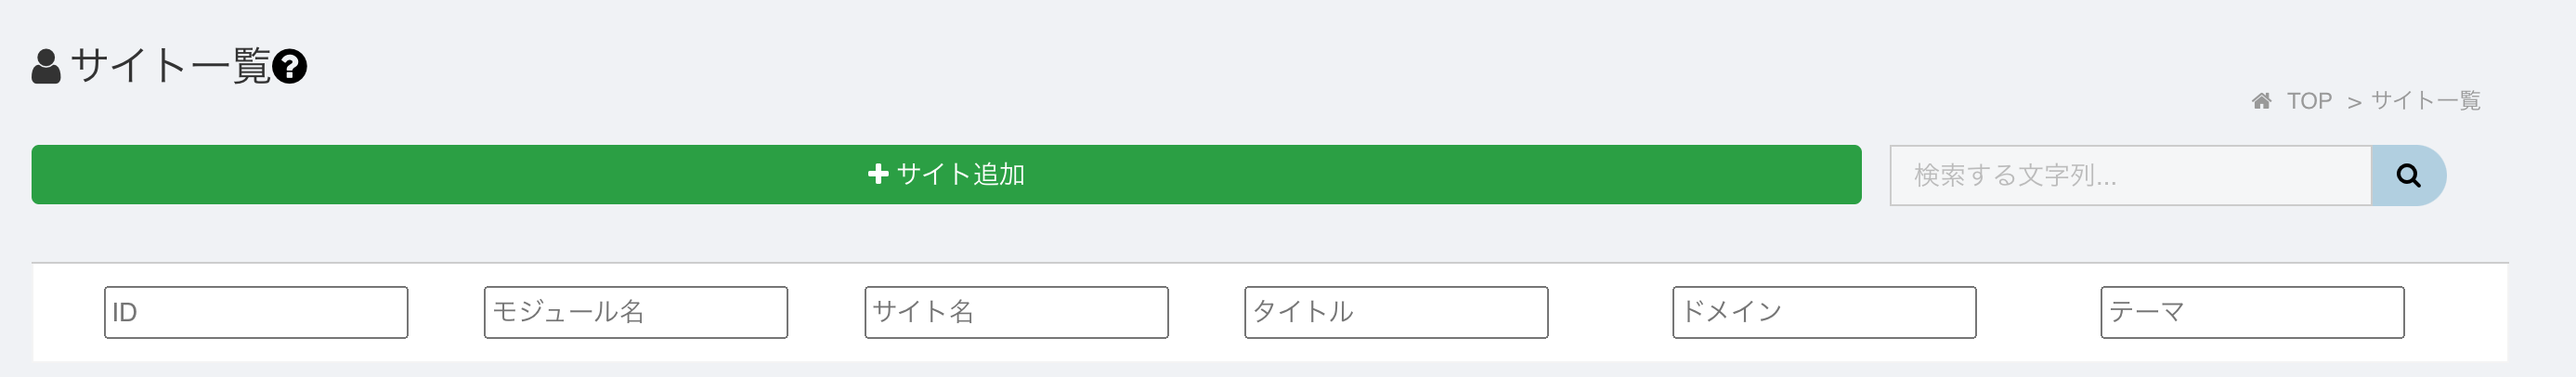Open the TOP breadcrumb link
This screenshot has height=377, width=2576.
(x=2309, y=101)
